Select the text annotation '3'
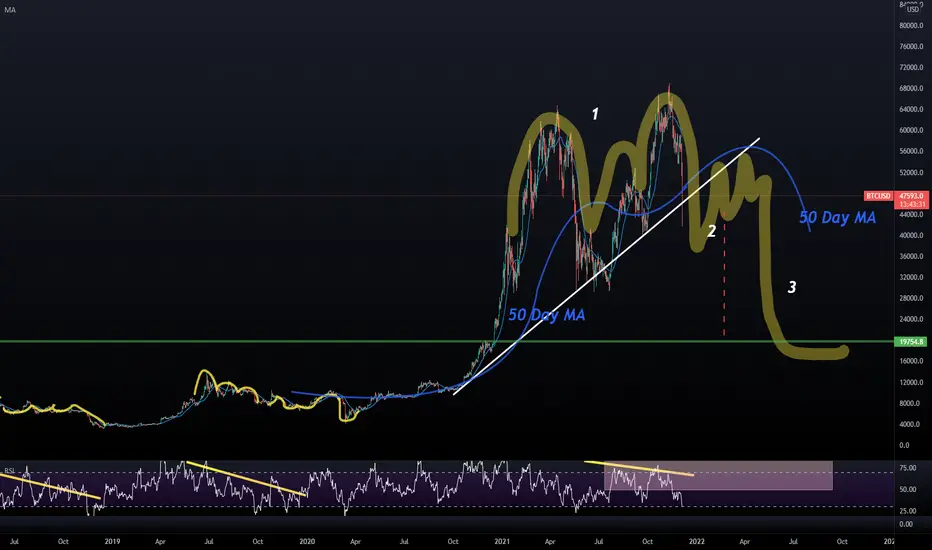Viewport: 932px width, 550px height. (x=792, y=287)
